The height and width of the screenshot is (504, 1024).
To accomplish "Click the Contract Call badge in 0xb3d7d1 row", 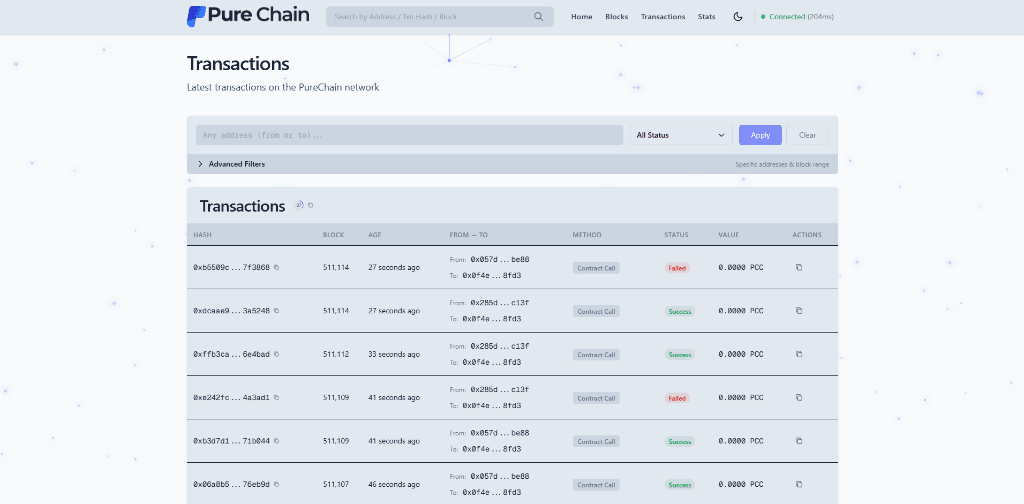I will [x=596, y=441].
